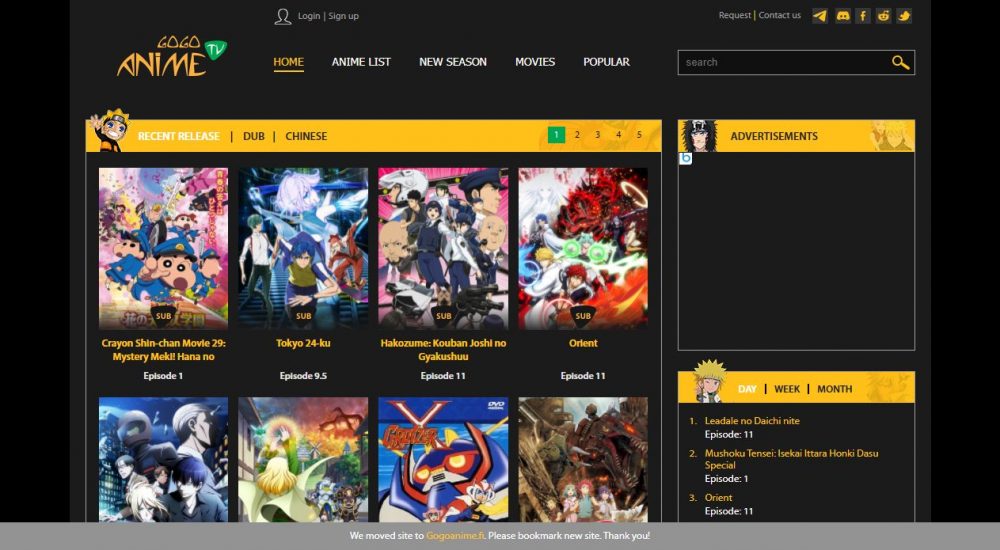This screenshot has height=550, width=1000.
Task: Switch to the MONTH popularity tab
Action: point(834,389)
